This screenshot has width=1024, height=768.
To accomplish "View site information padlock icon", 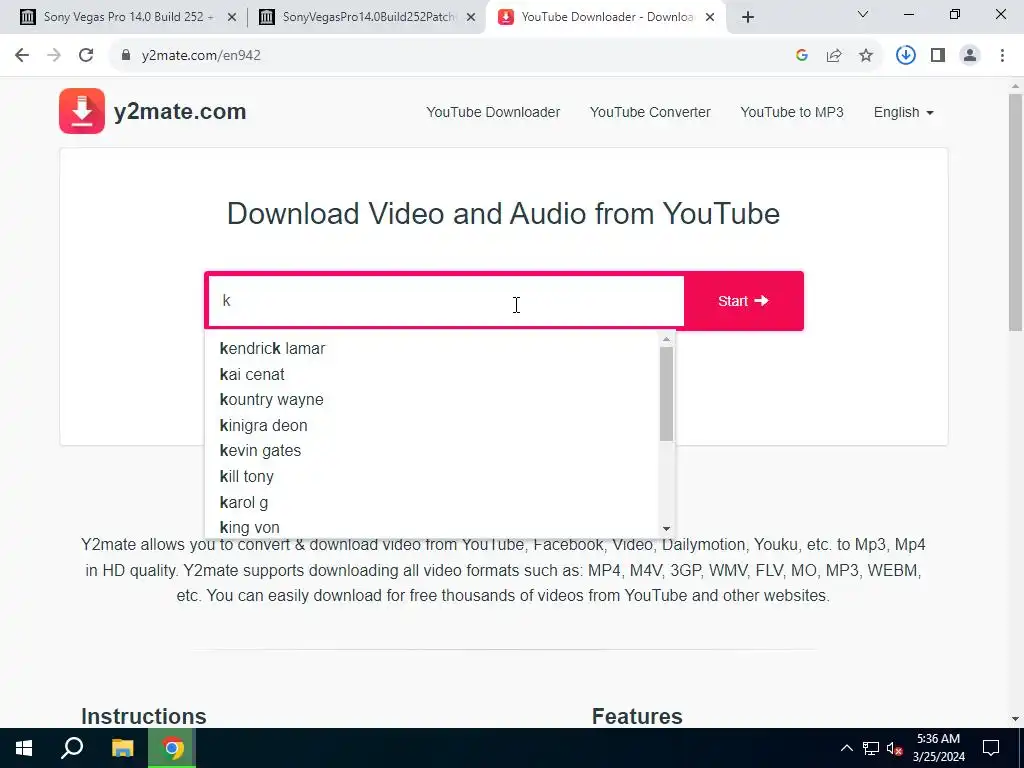I will pyautogui.click(x=126, y=55).
